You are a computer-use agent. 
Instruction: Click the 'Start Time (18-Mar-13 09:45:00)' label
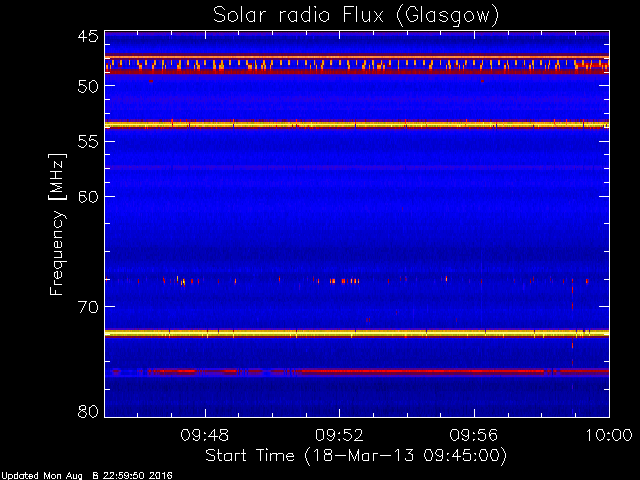coord(356,456)
